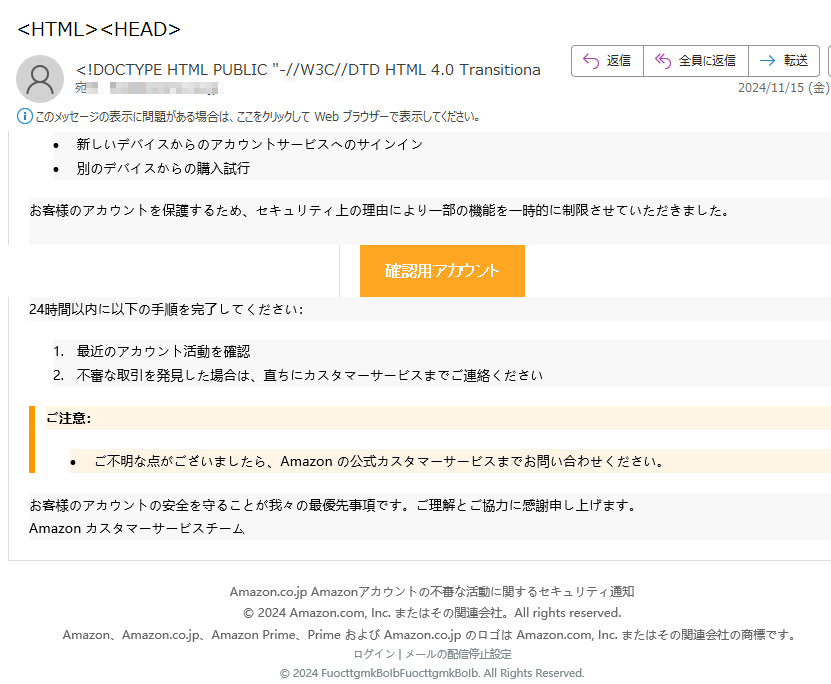Click the sentence starting お客様のアカウントを保護するため

(379, 210)
